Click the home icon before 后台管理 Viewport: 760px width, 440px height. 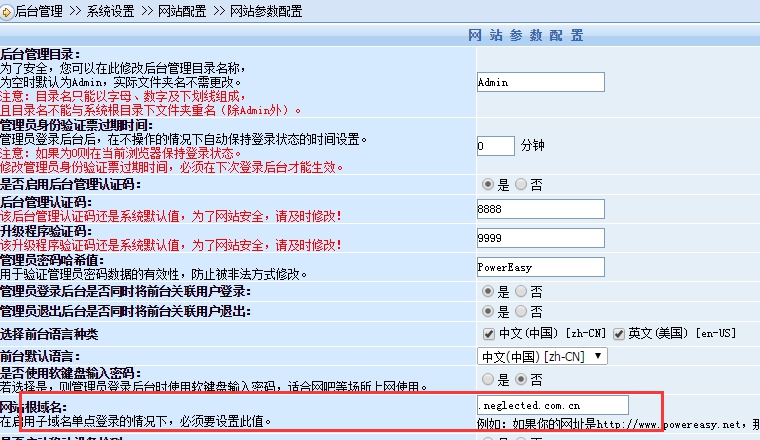tap(8, 10)
